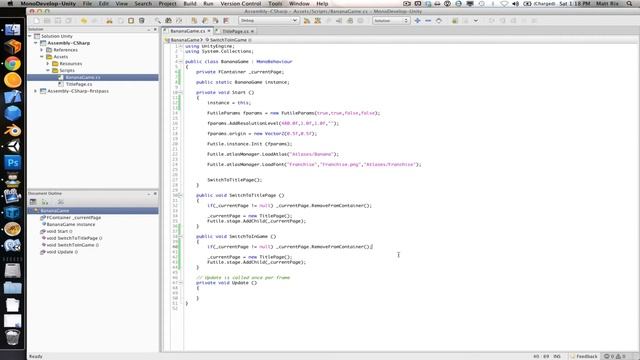Viewport: 640px width, 360px height.
Task: Click the zoom-out minus toolbar icon
Action: (x=428, y=20)
